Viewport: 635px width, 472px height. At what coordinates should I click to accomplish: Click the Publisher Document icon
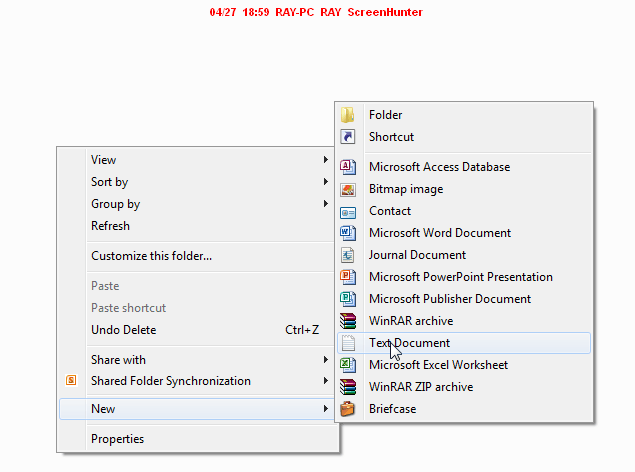347,299
